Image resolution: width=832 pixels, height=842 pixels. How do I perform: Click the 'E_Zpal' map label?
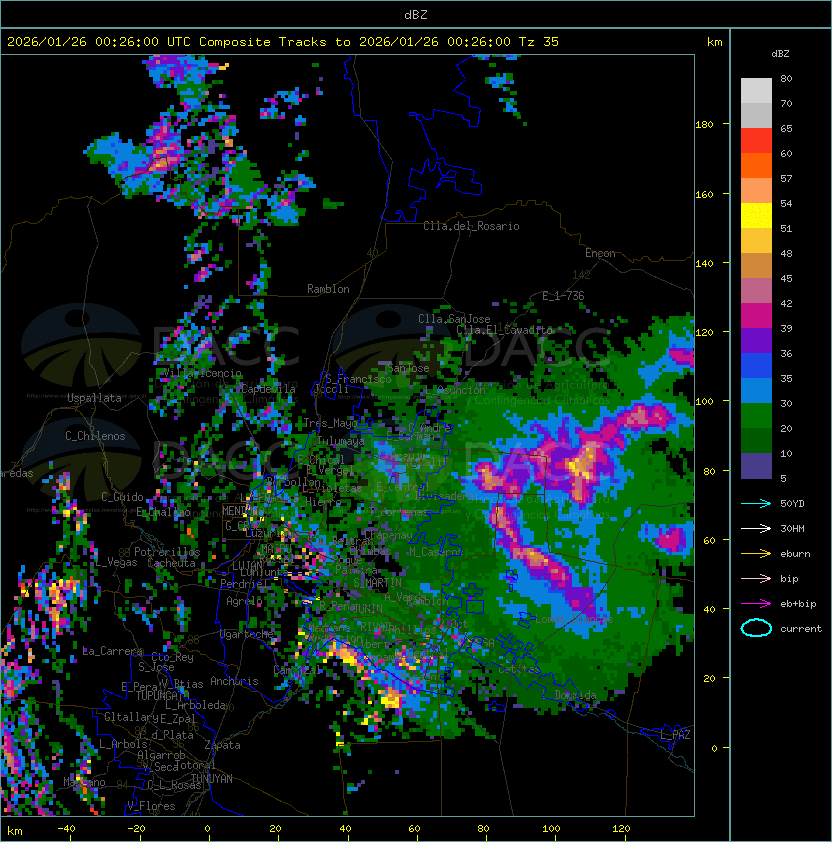point(177,718)
